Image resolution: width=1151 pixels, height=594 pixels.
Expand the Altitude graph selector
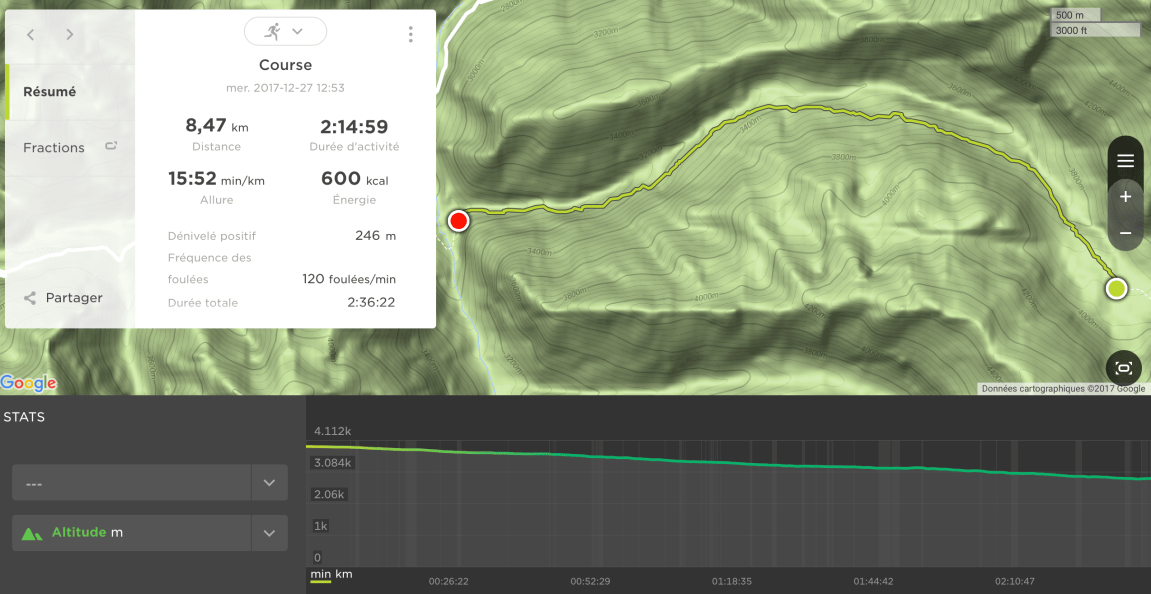(269, 533)
